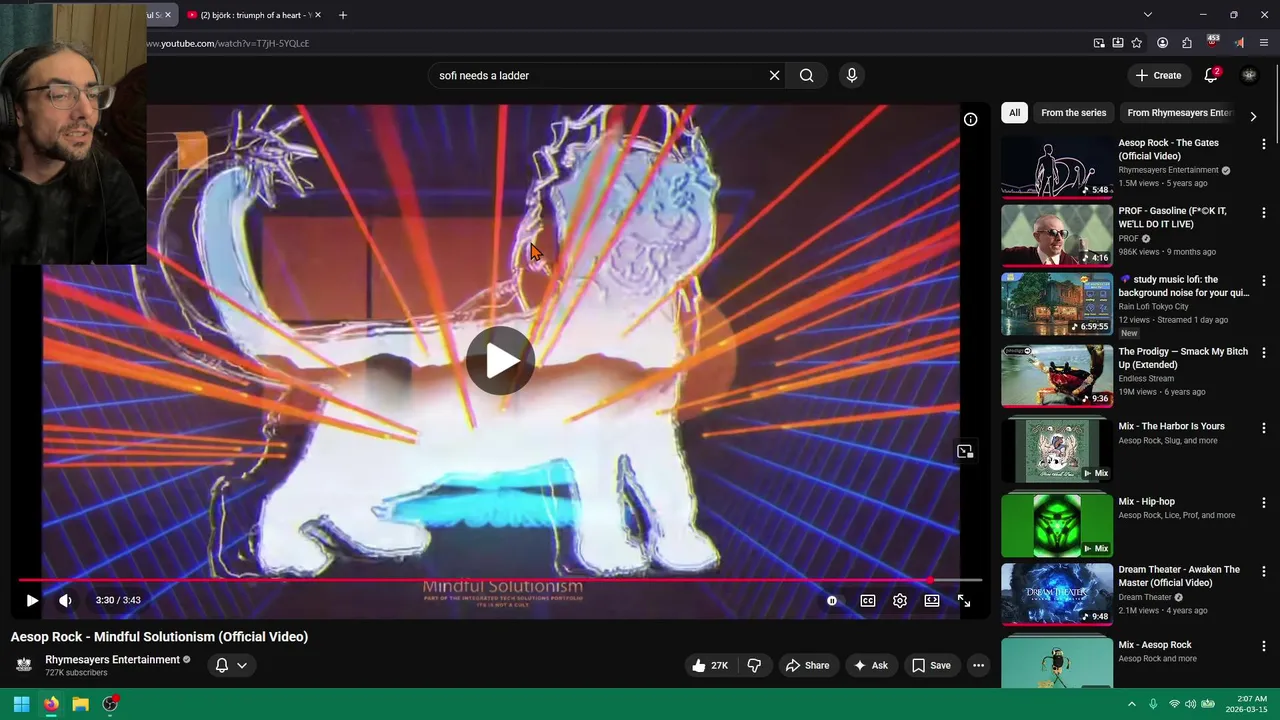
Task: Open the list-all-tabs chevron in title bar
Action: click(x=1148, y=15)
